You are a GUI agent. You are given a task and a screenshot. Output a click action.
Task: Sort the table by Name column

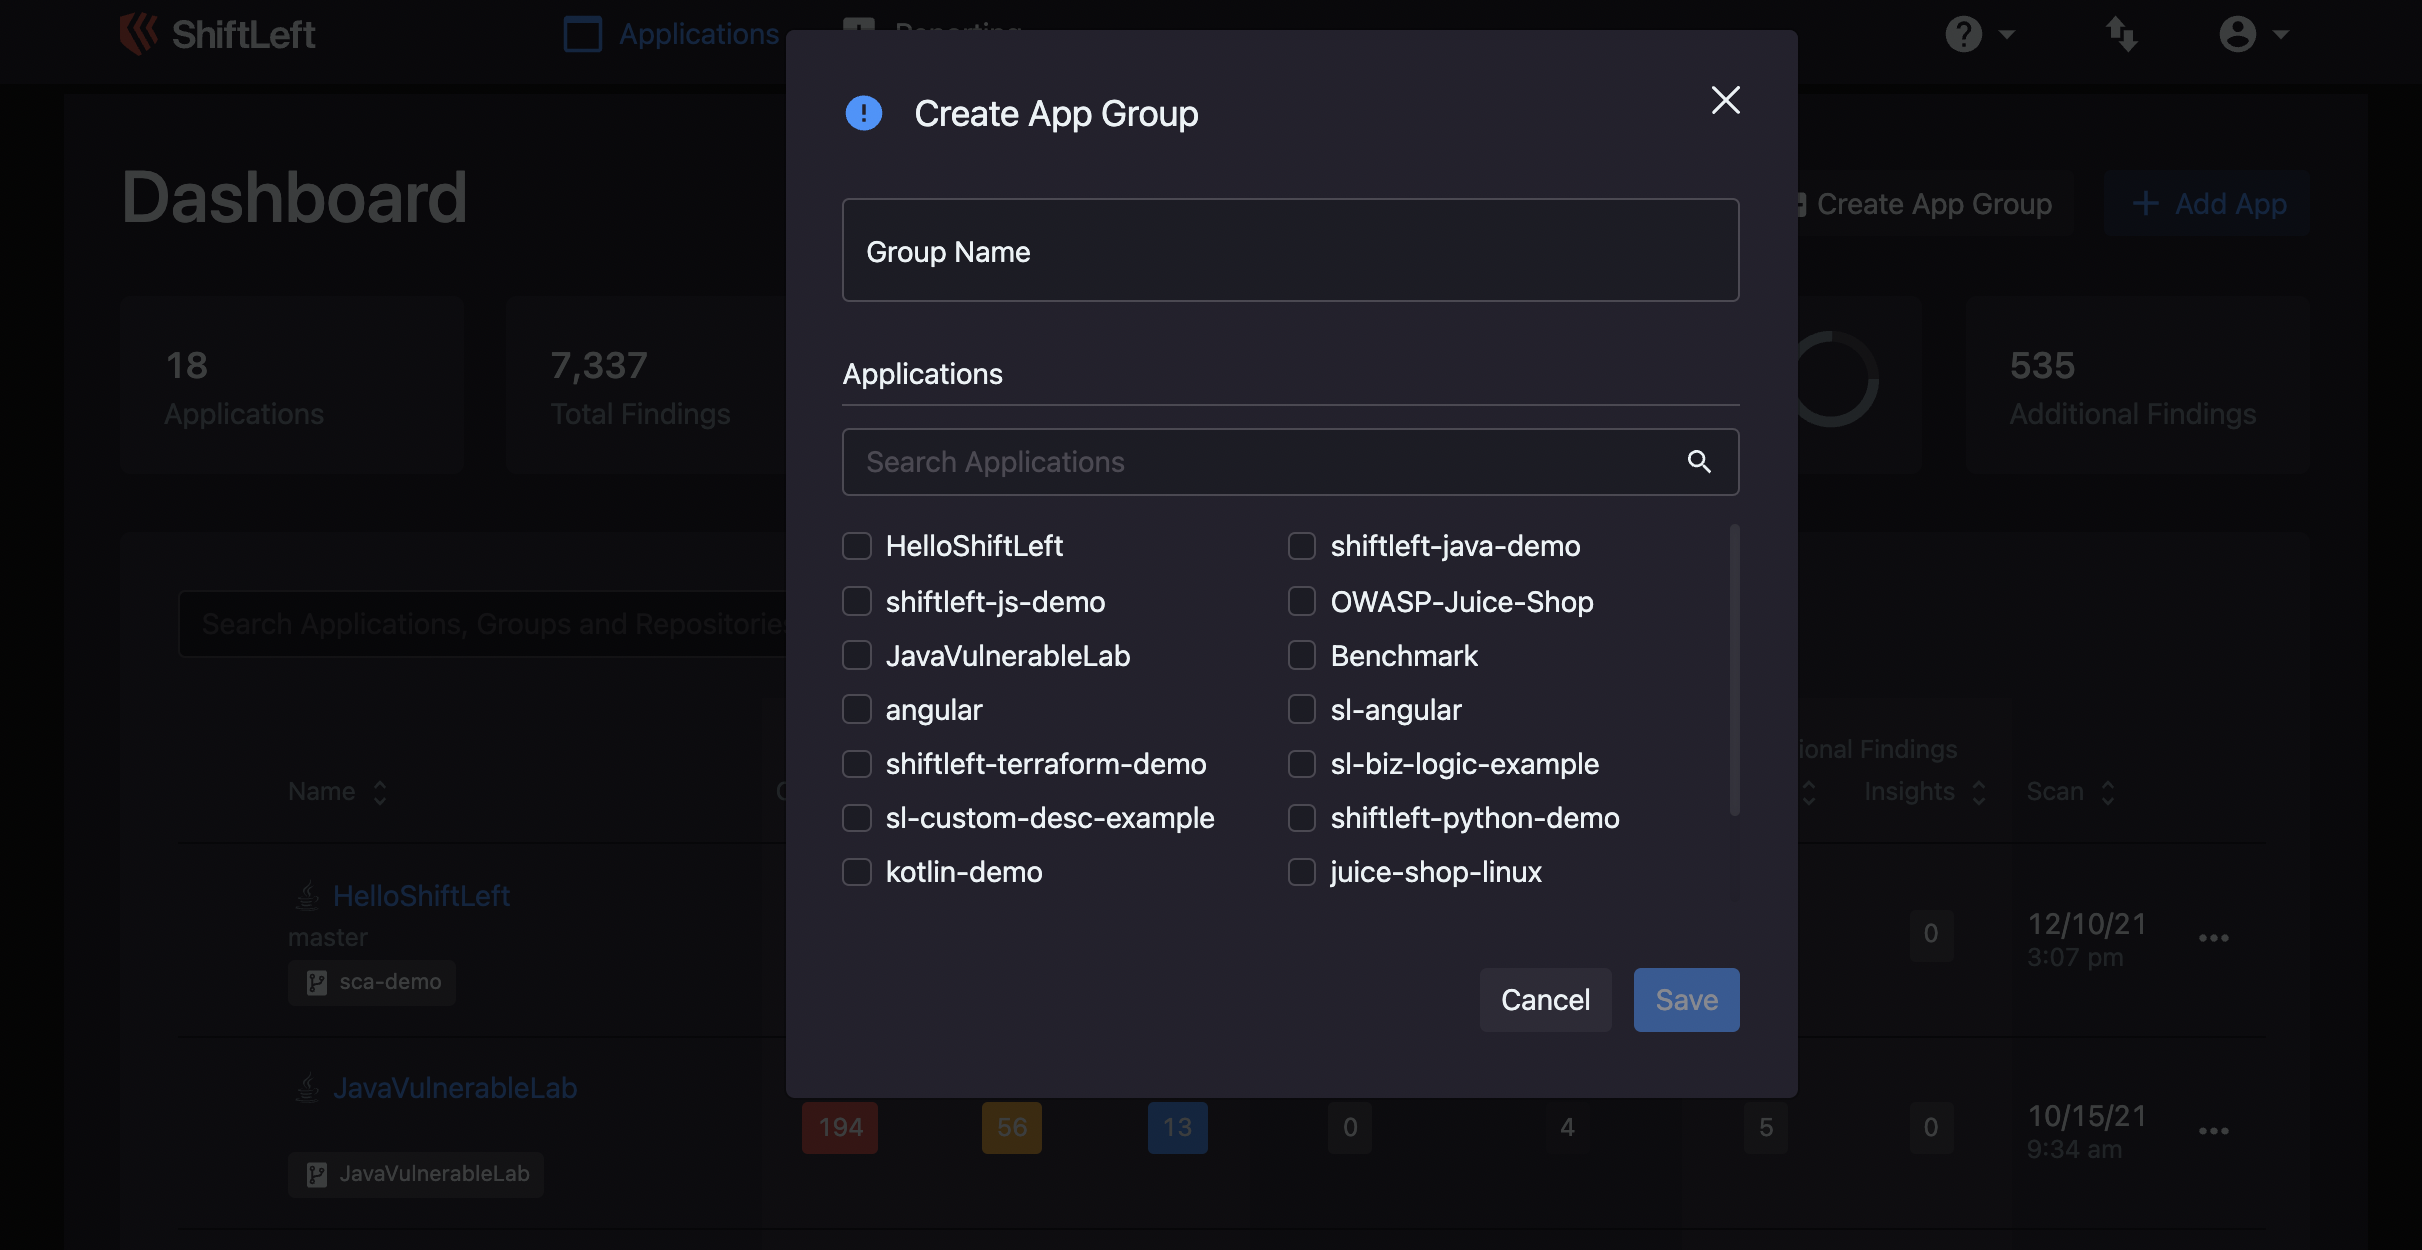pos(338,792)
